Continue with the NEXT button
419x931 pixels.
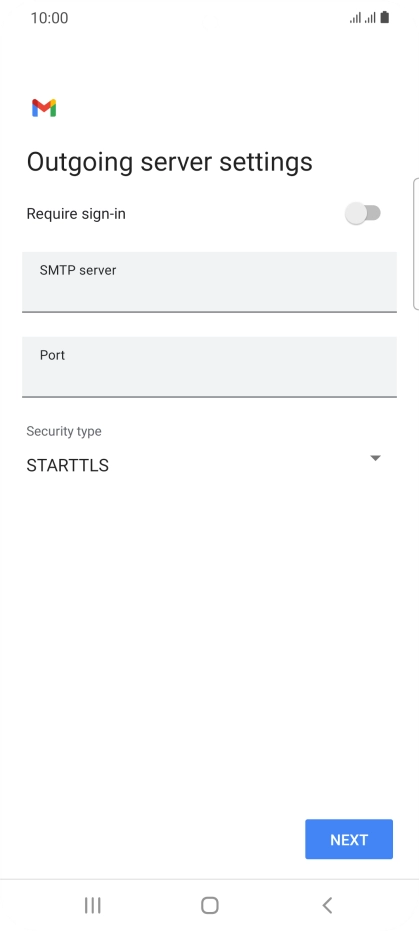[x=349, y=839]
